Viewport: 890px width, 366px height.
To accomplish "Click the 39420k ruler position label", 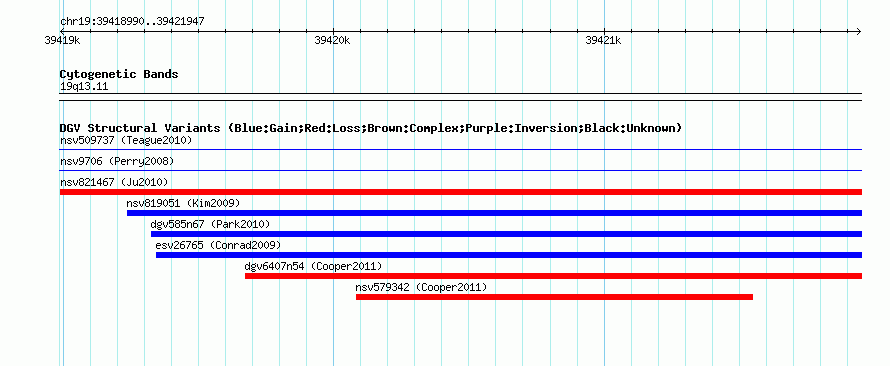I will pos(333,41).
